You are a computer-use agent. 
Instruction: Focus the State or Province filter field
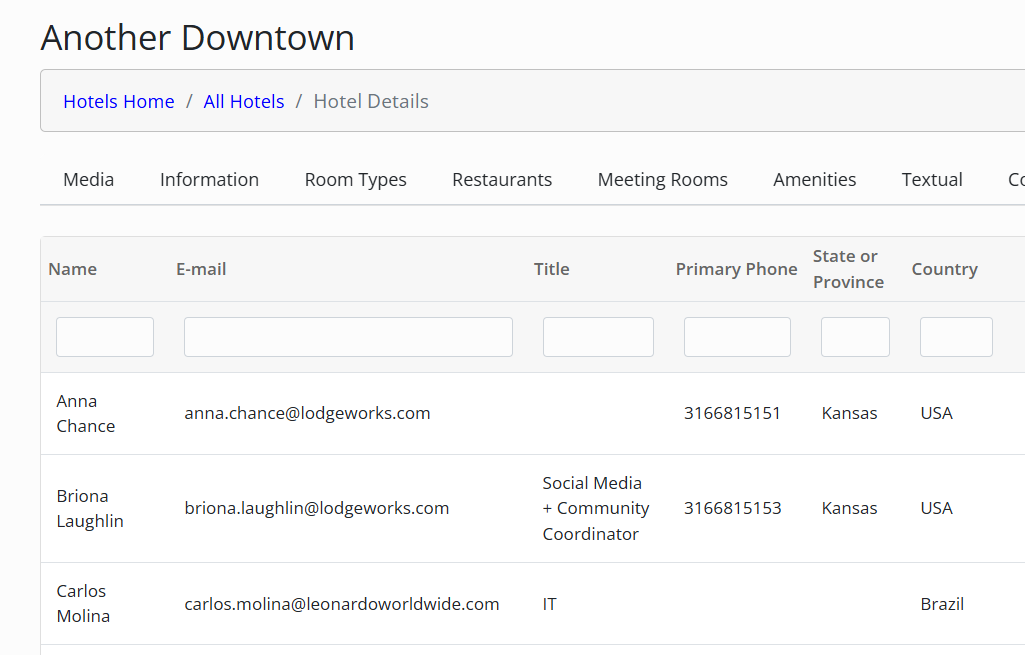tap(855, 337)
